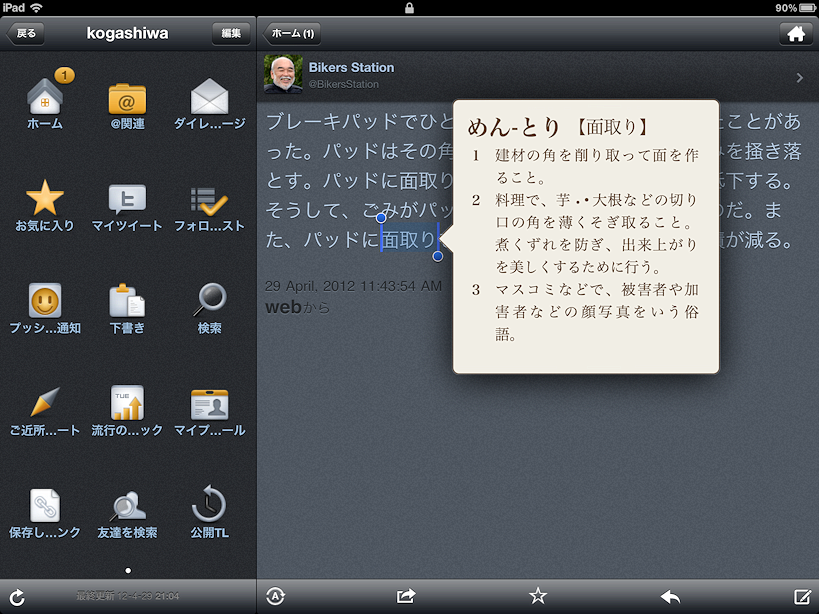The height and width of the screenshot is (614, 819).
Task: Expand Bikers Station profile chevron
Action: point(799,77)
